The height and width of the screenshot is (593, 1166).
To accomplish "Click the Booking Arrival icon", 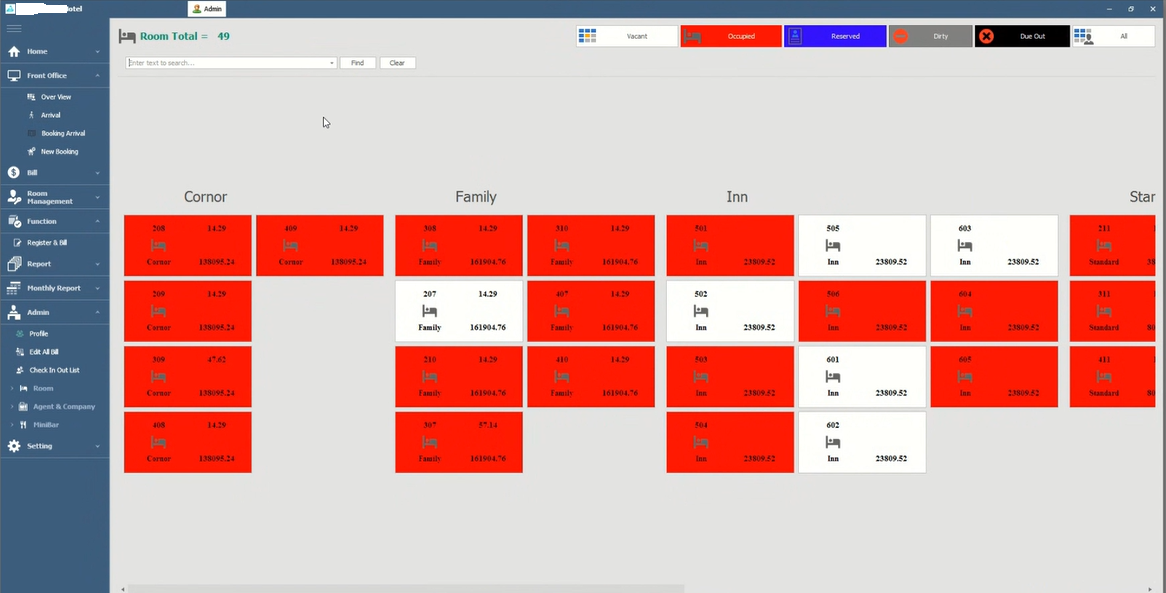I will 32,133.
